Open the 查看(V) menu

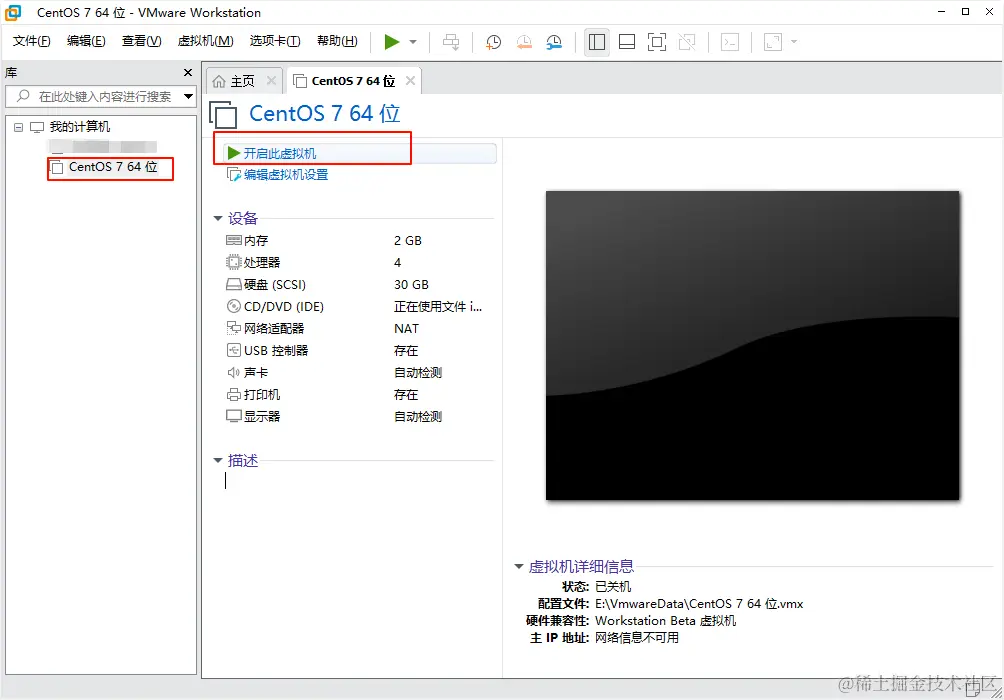(142, 41)
